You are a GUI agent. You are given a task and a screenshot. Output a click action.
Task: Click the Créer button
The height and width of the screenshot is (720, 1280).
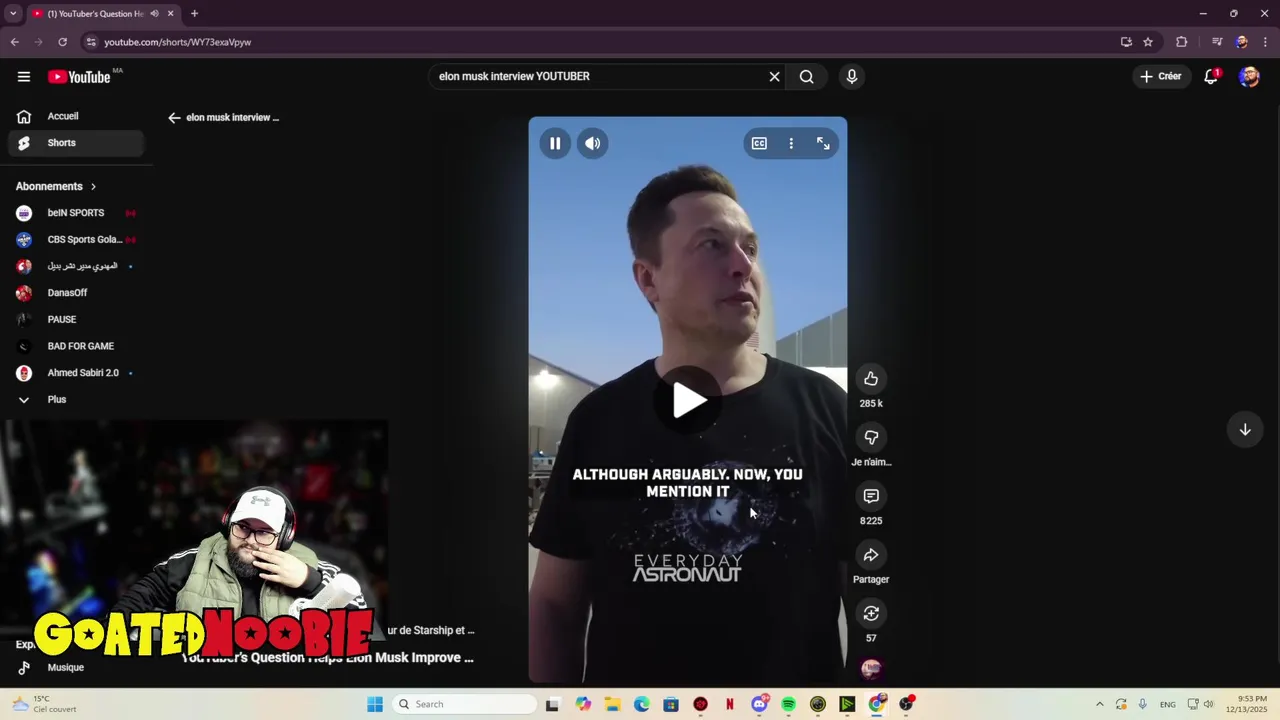click(x=1161, y=76)
